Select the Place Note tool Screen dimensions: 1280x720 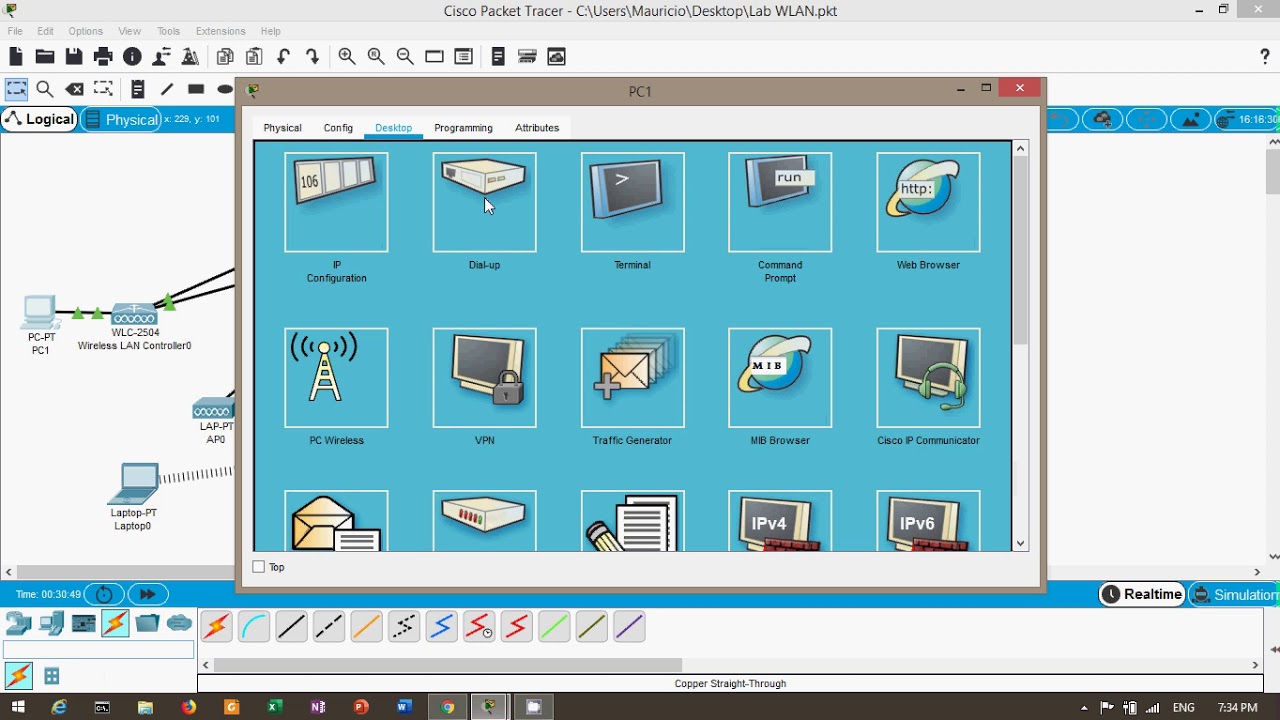coord(138,89)
